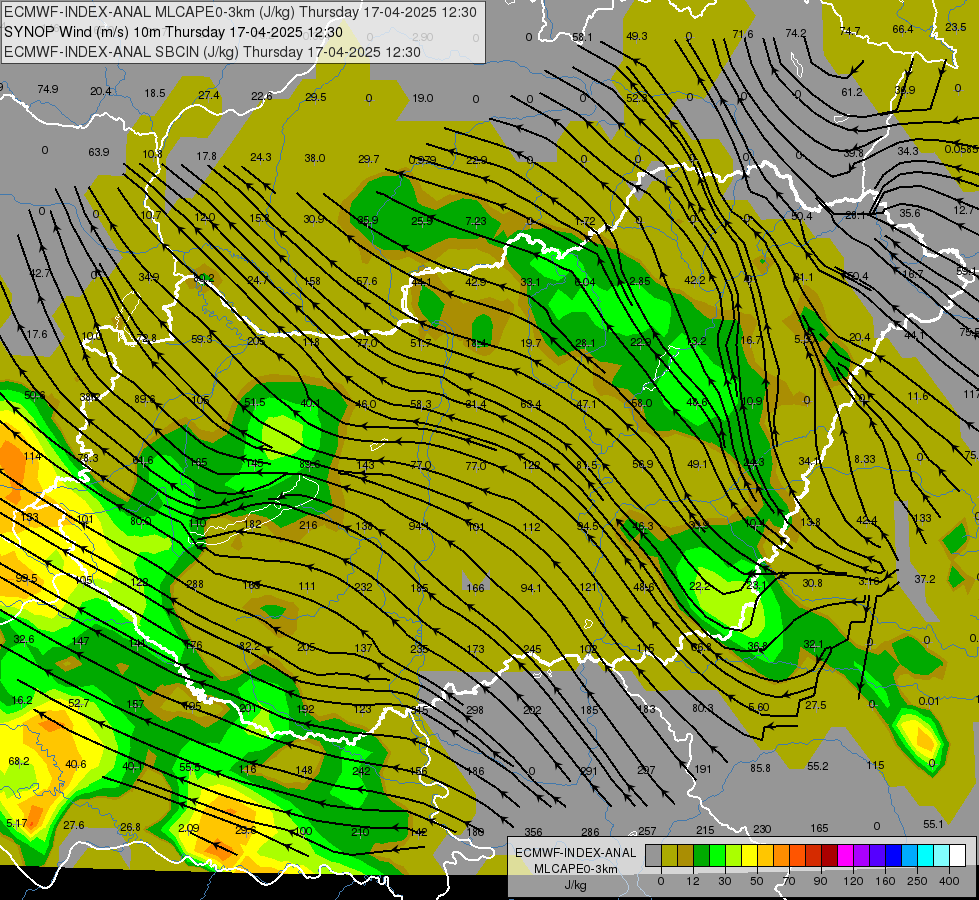979x900 pixels.
Task: Click the map value 242
Action: 361,771
